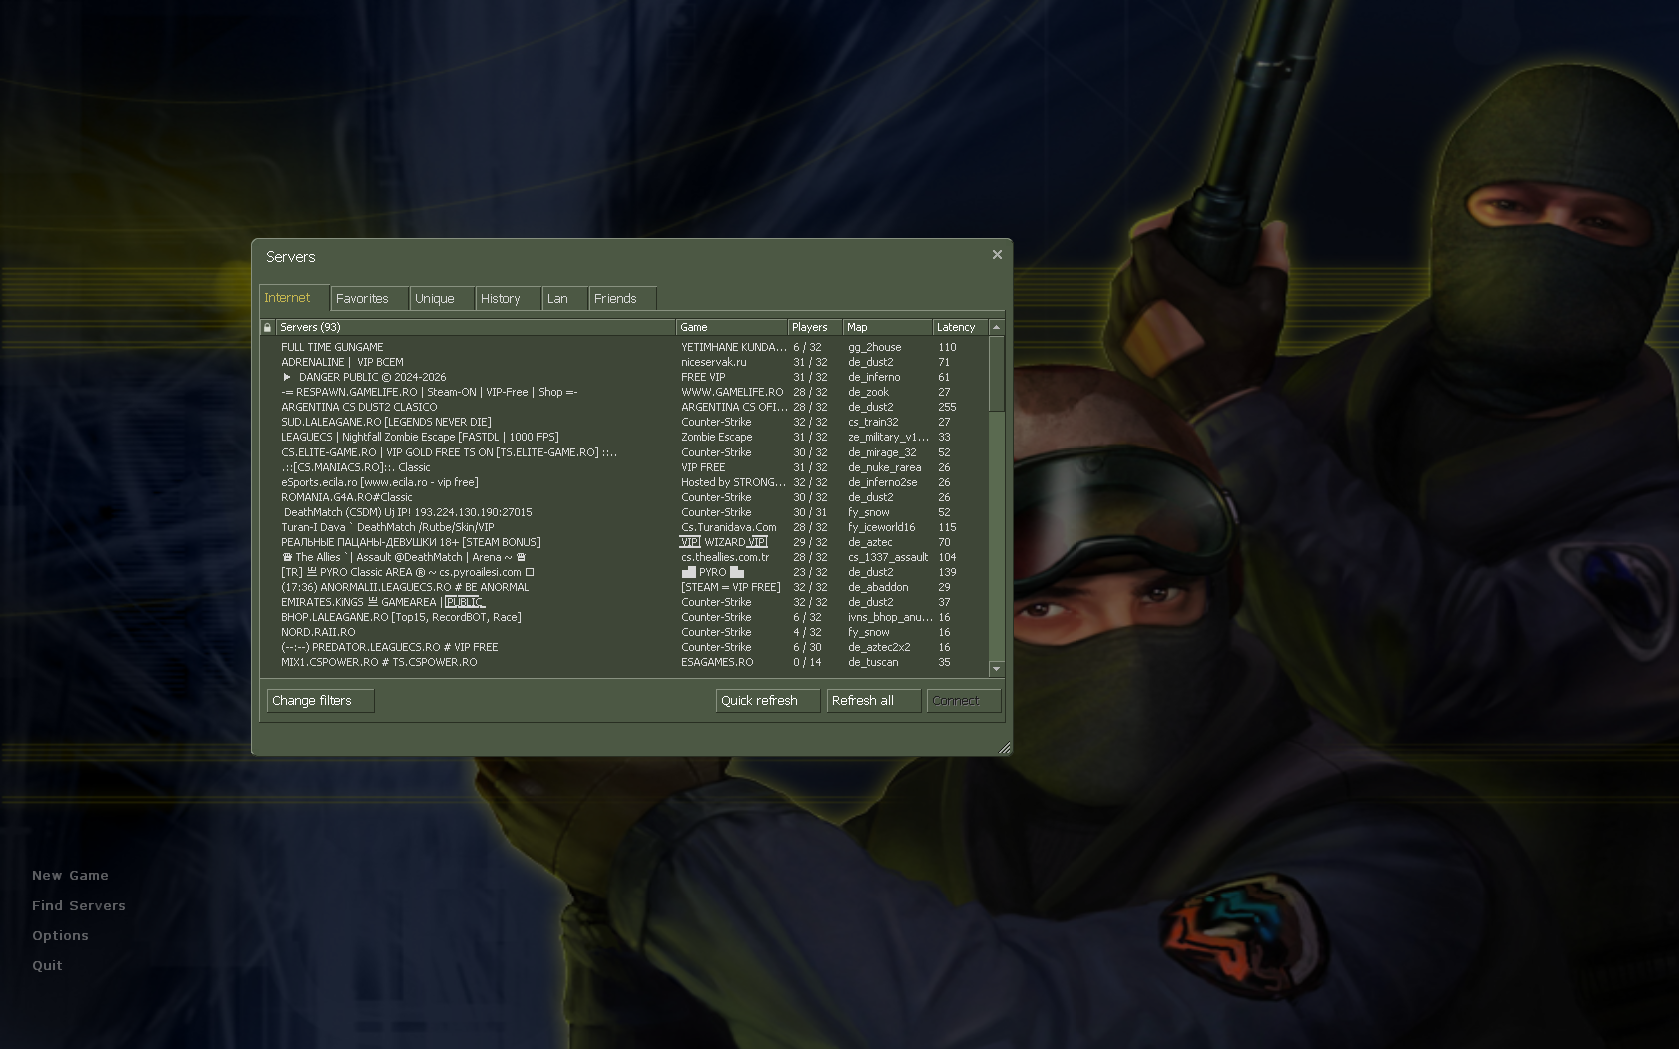Switch to the Internet tab
Image resolution: width=1679 pixels, height=1049 pixels.
click(x=294, y=298)
